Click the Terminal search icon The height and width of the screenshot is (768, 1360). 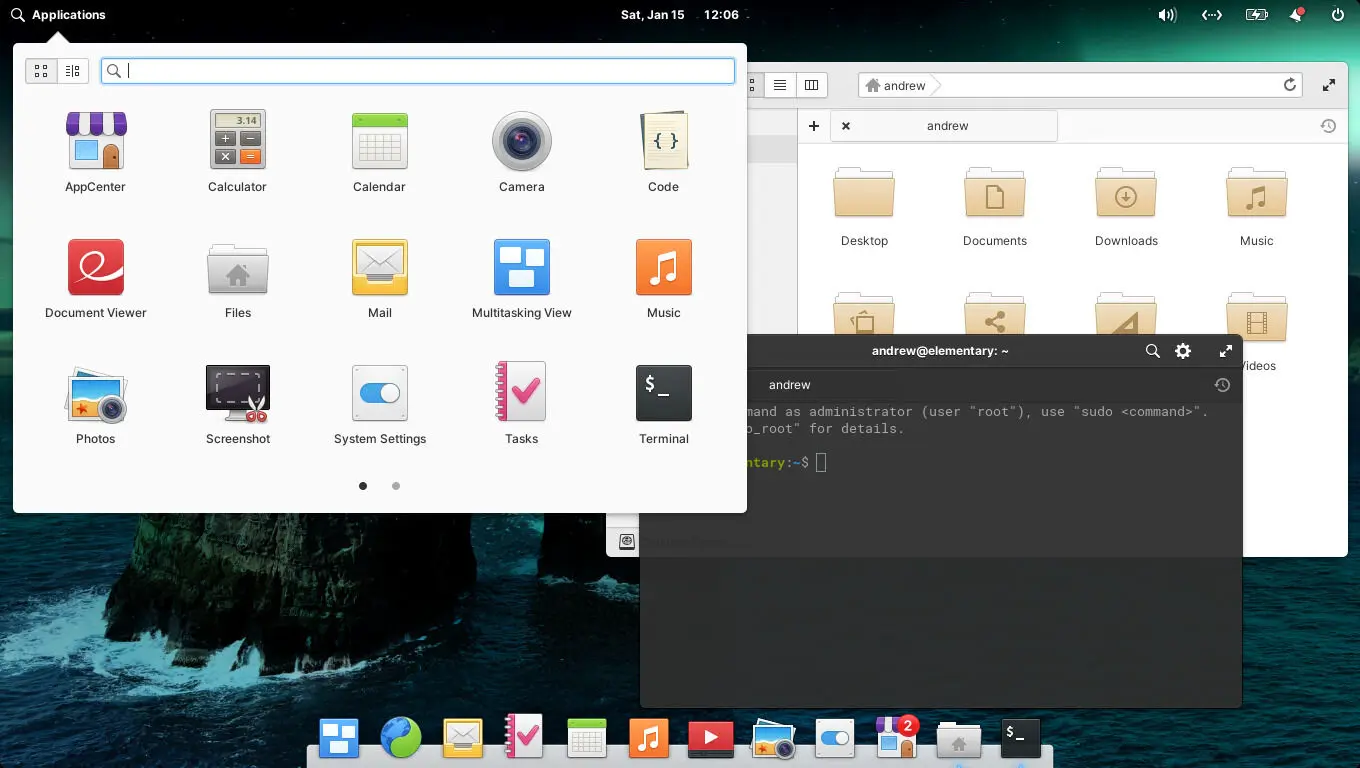click(1152, 351)
